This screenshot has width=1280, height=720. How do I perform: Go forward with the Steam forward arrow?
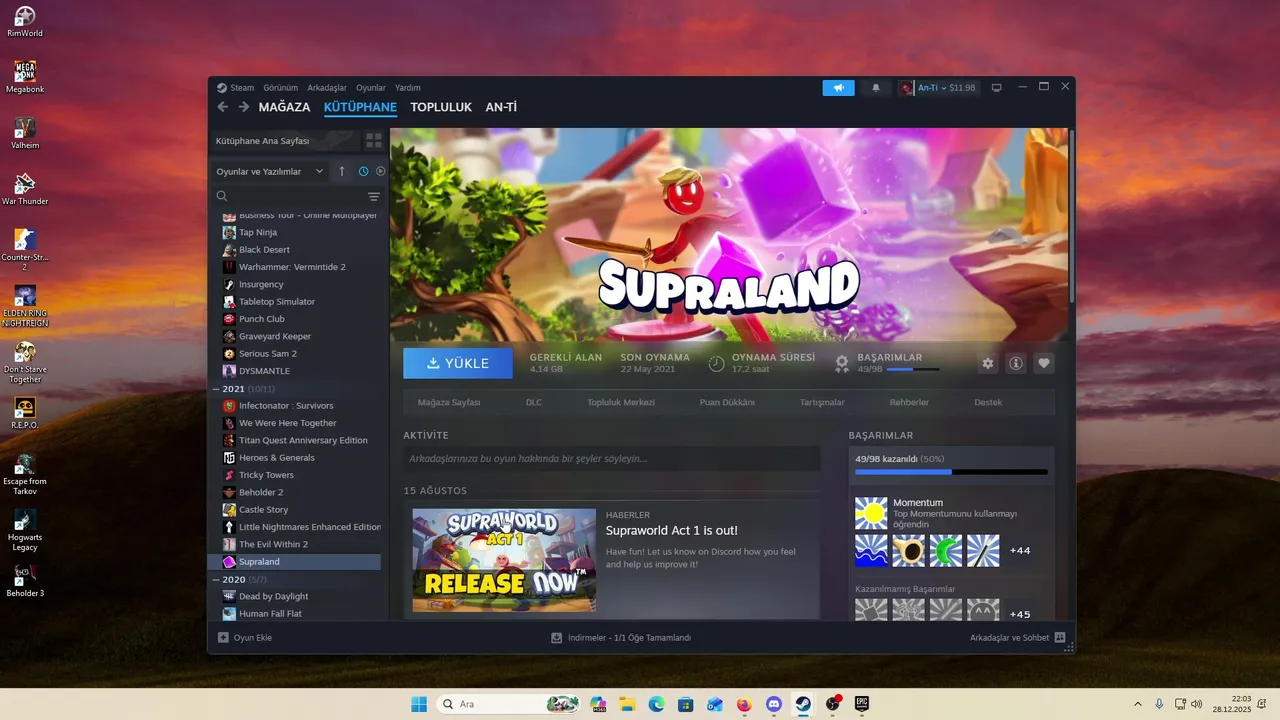tap(244, 107)
